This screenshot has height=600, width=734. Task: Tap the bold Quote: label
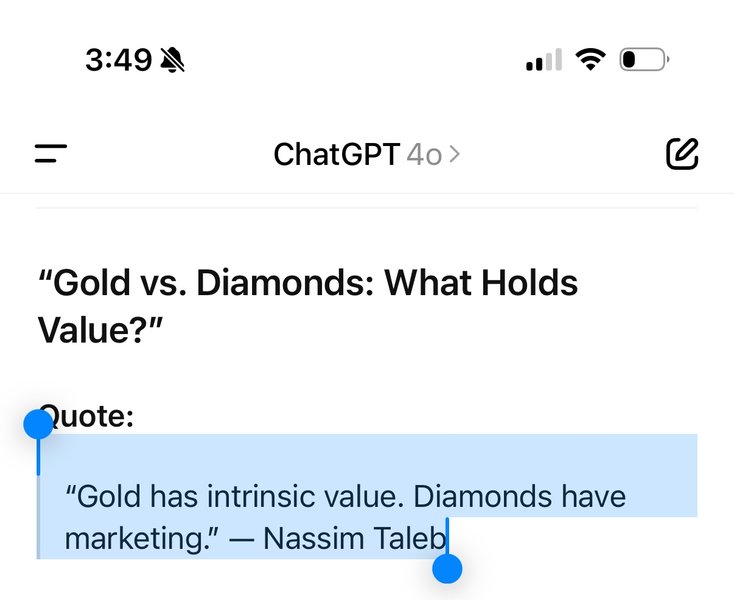87,416
